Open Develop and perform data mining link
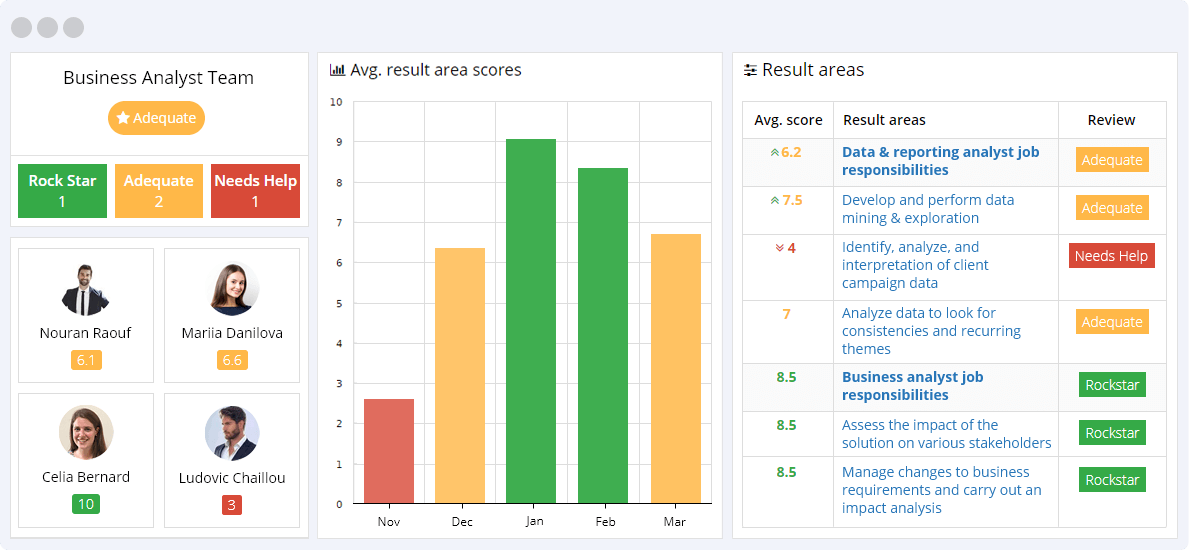The image size is (1189, 550). coord(928,209)
